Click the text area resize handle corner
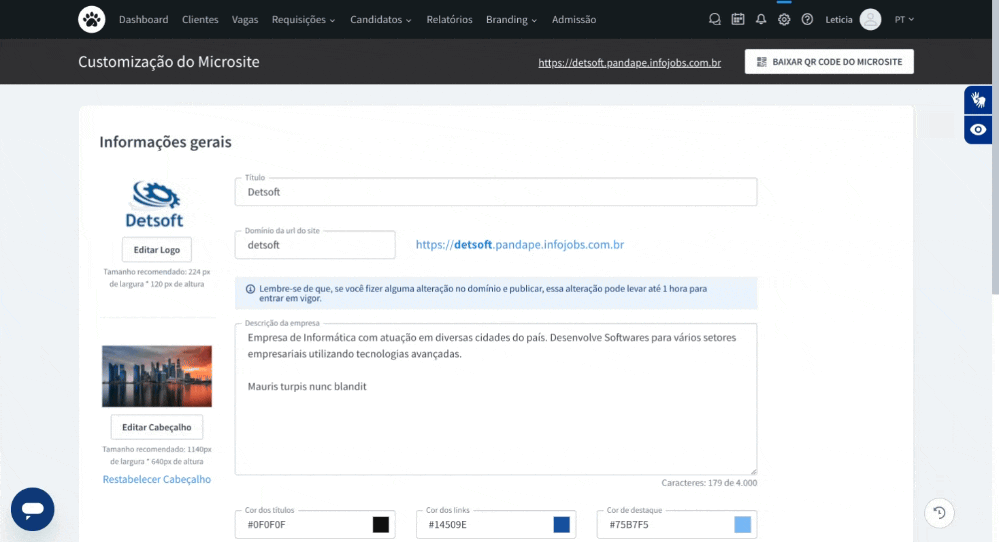999x542 pixels. click(753, 471)
